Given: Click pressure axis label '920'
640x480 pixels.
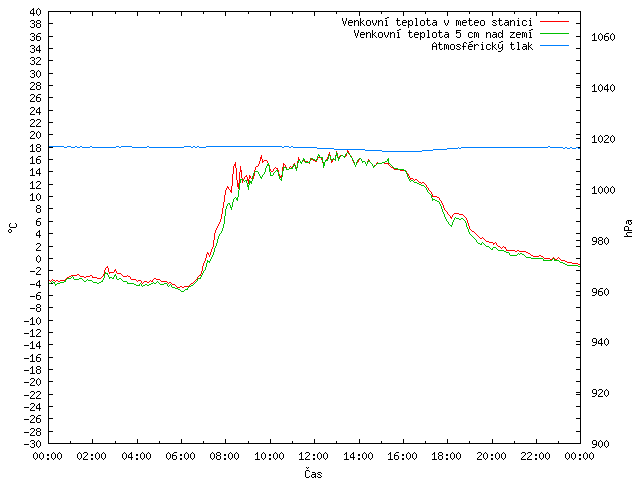Looking at the screenshot, I should (x=600, y=393).
